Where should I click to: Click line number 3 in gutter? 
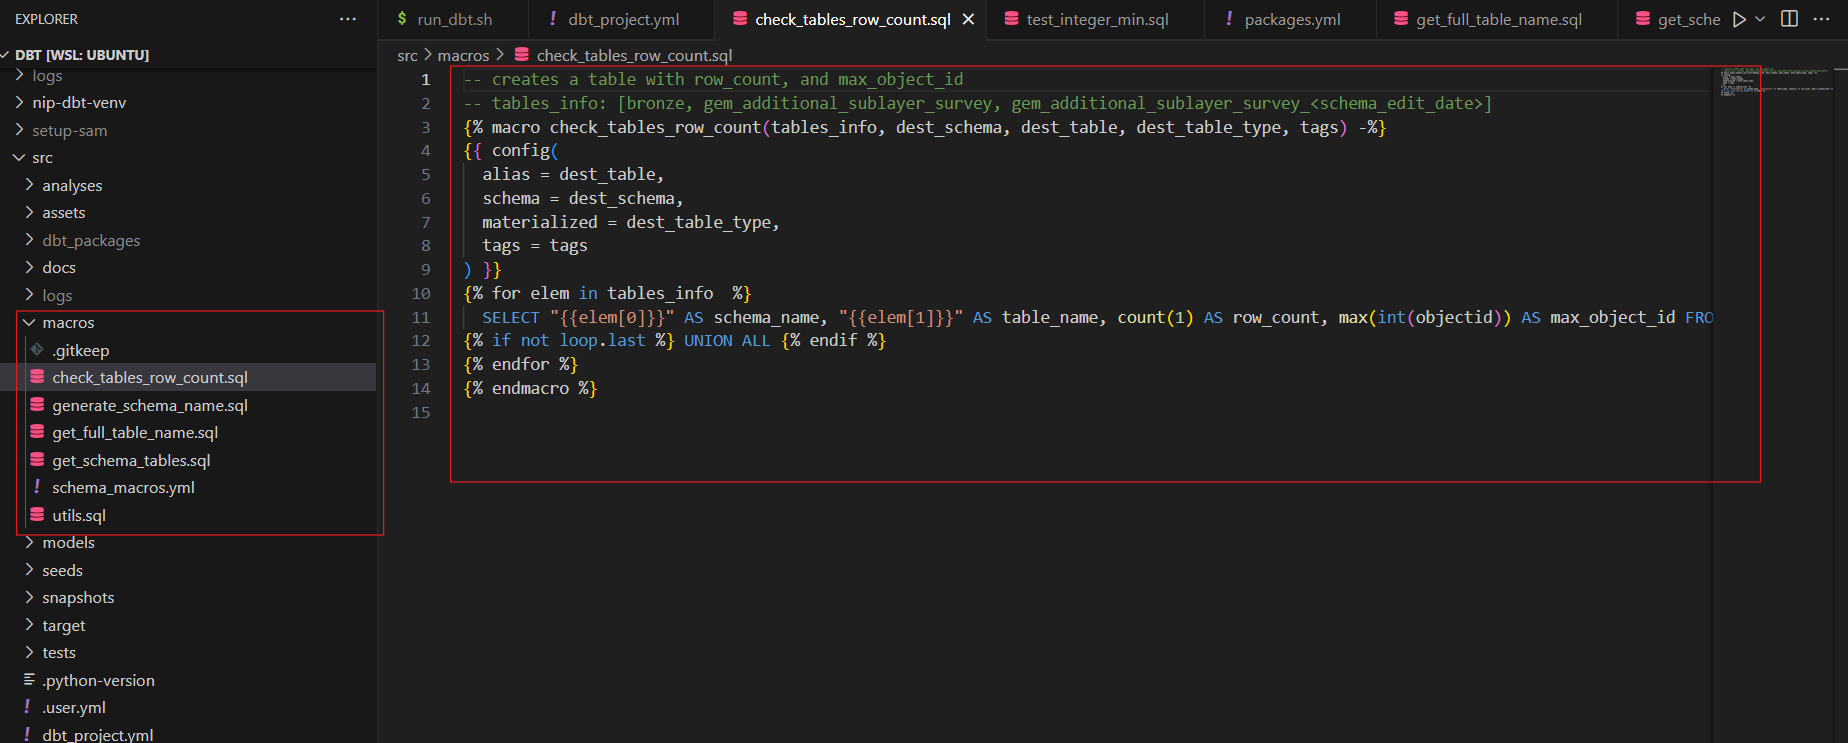426,127
